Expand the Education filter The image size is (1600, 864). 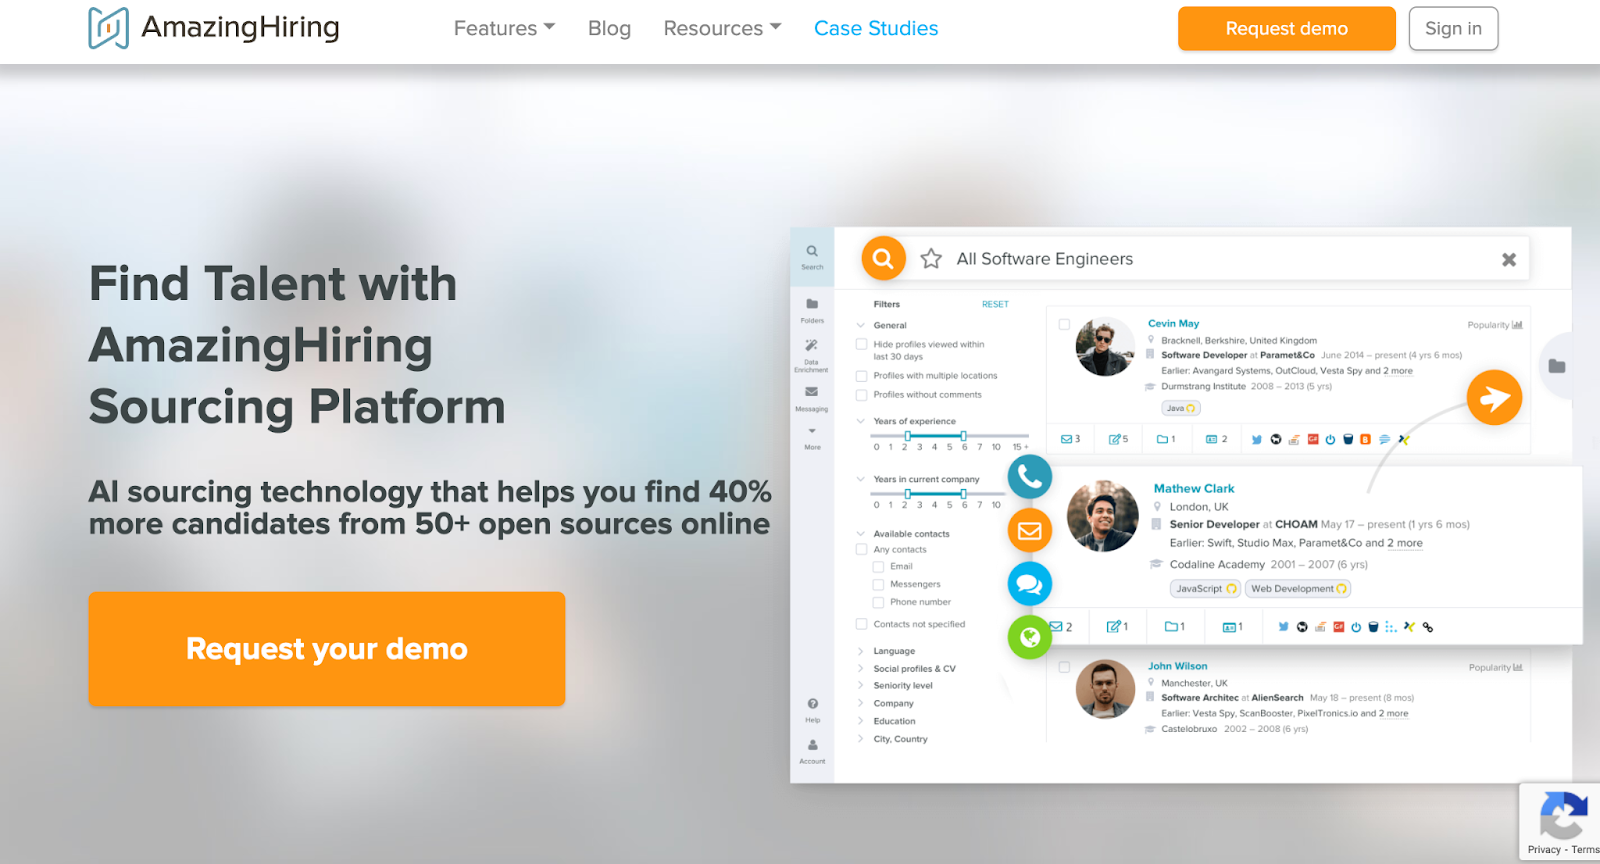(860, 721)
